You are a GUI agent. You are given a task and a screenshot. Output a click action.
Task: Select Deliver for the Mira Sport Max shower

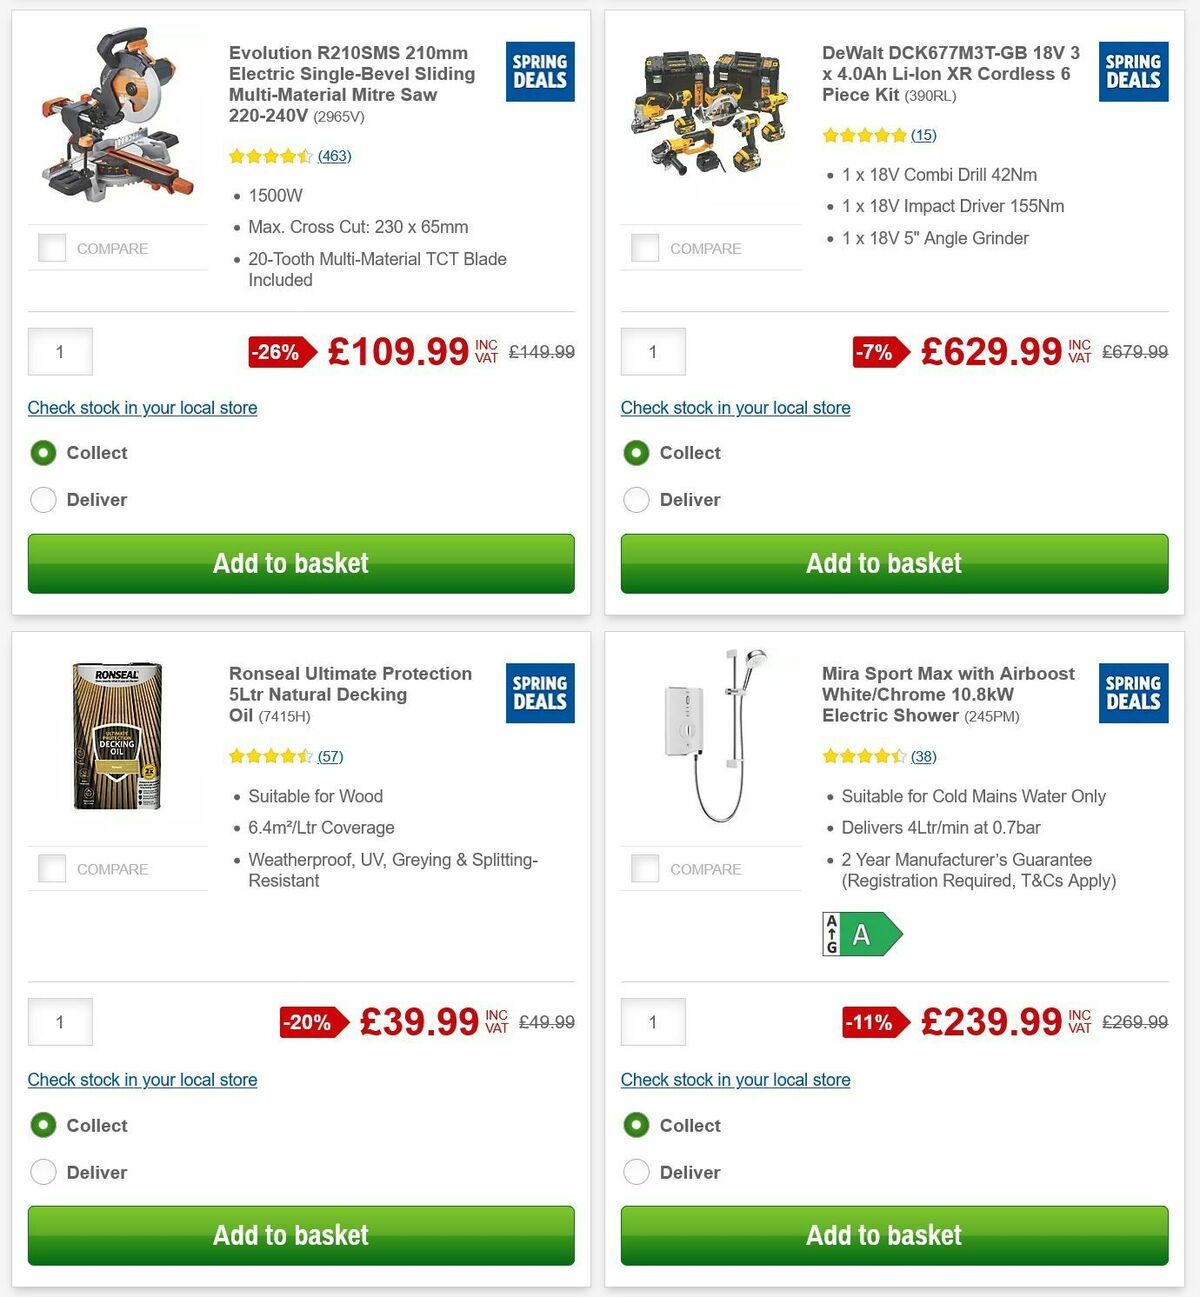click(x=637, y=1171)
